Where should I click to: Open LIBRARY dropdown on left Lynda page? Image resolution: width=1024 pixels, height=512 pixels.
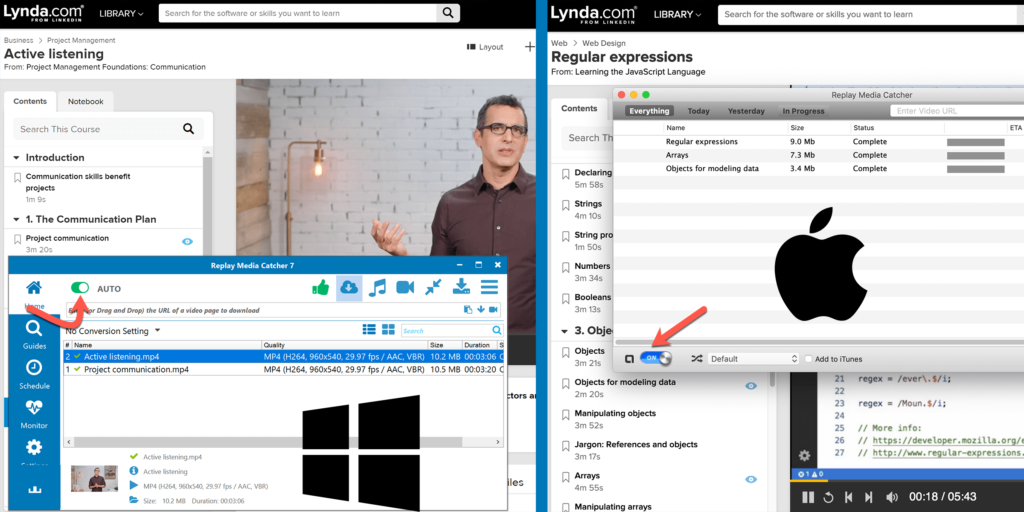(x=121, y=13)
